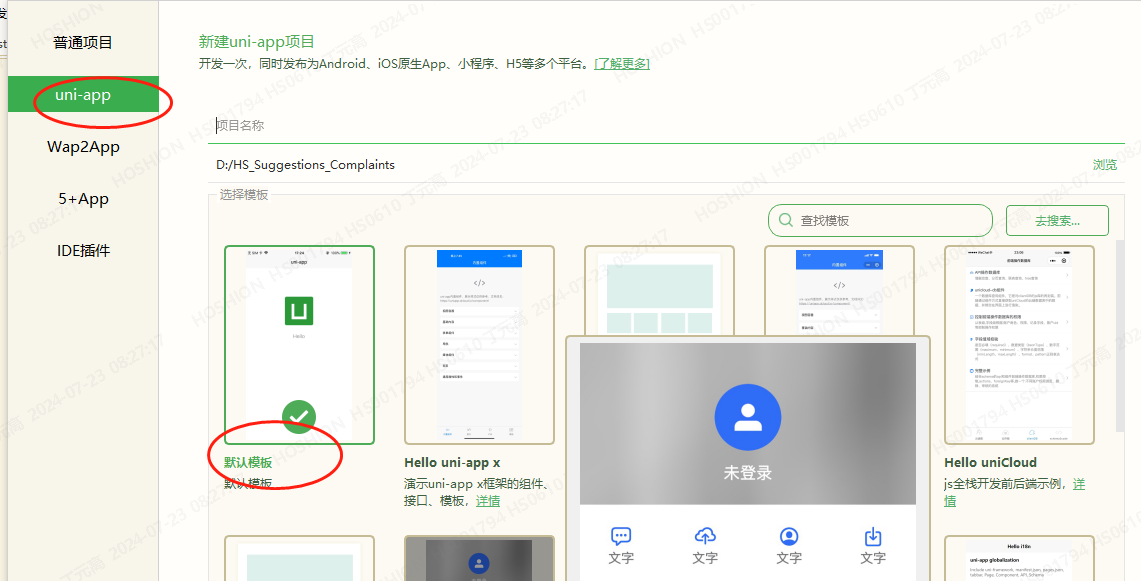Screen dimensions: 1141x581
Task: Click the Hello uni-app x title text
Action: [x=452, y=462]
